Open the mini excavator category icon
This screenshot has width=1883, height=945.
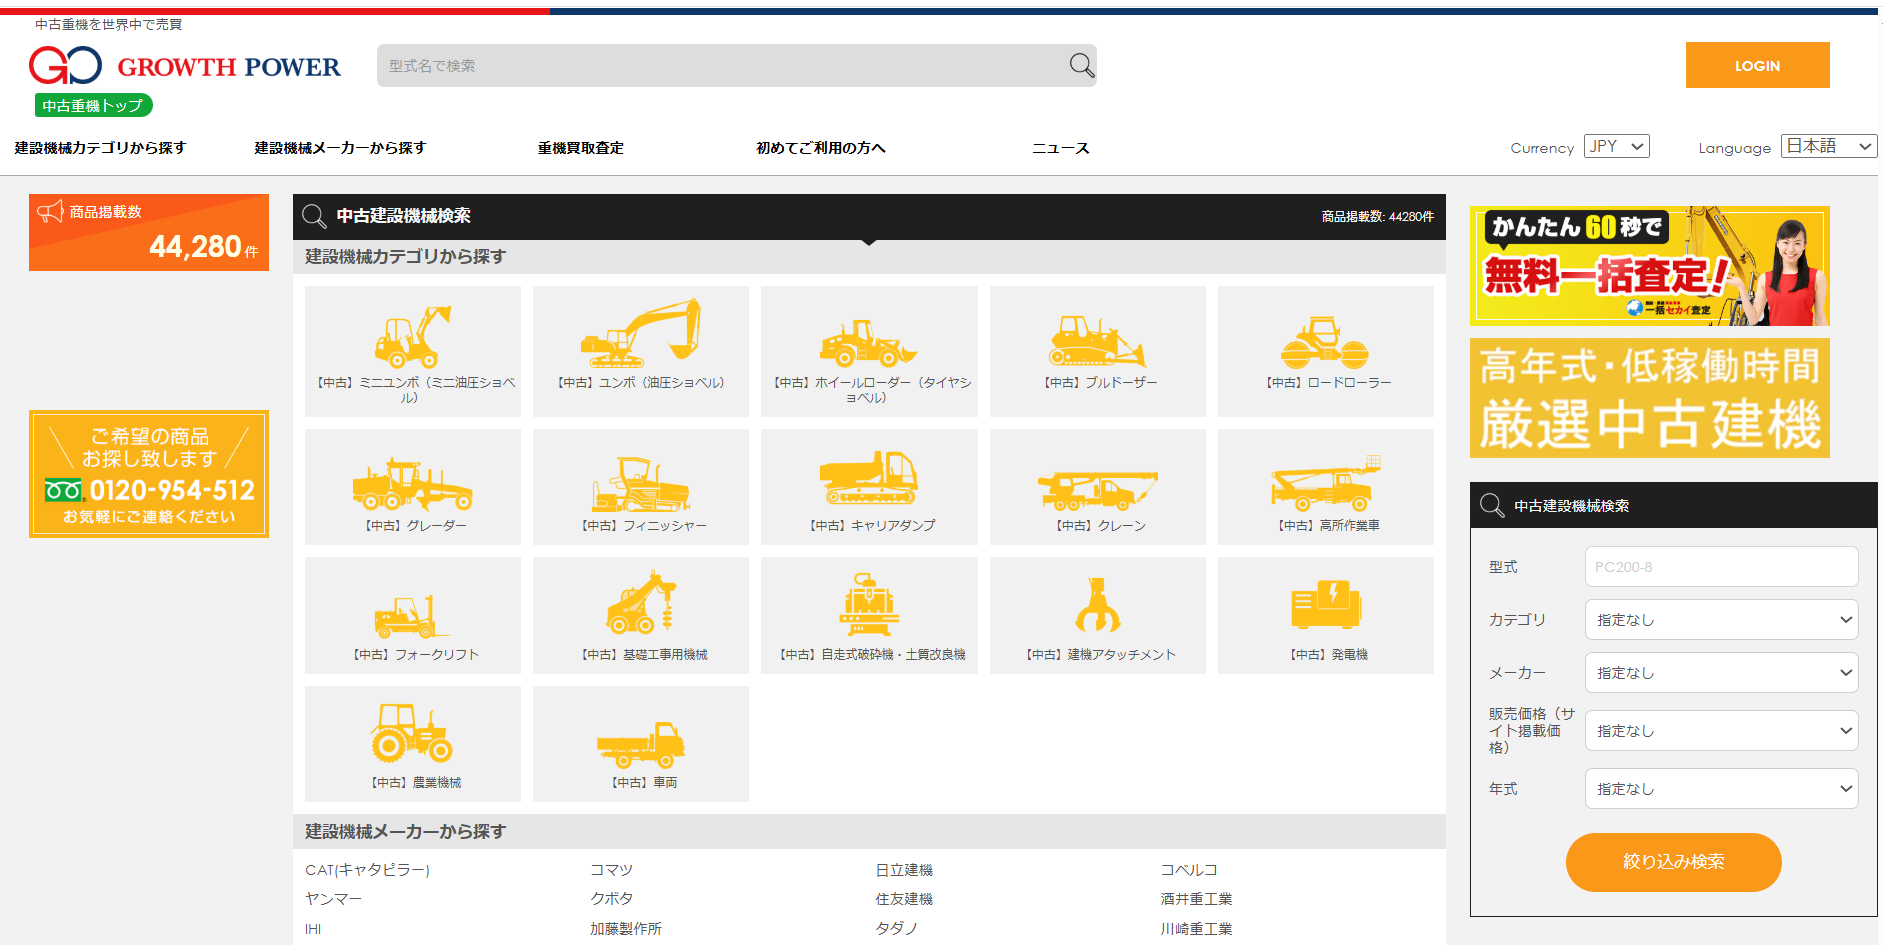click(412, 338)
